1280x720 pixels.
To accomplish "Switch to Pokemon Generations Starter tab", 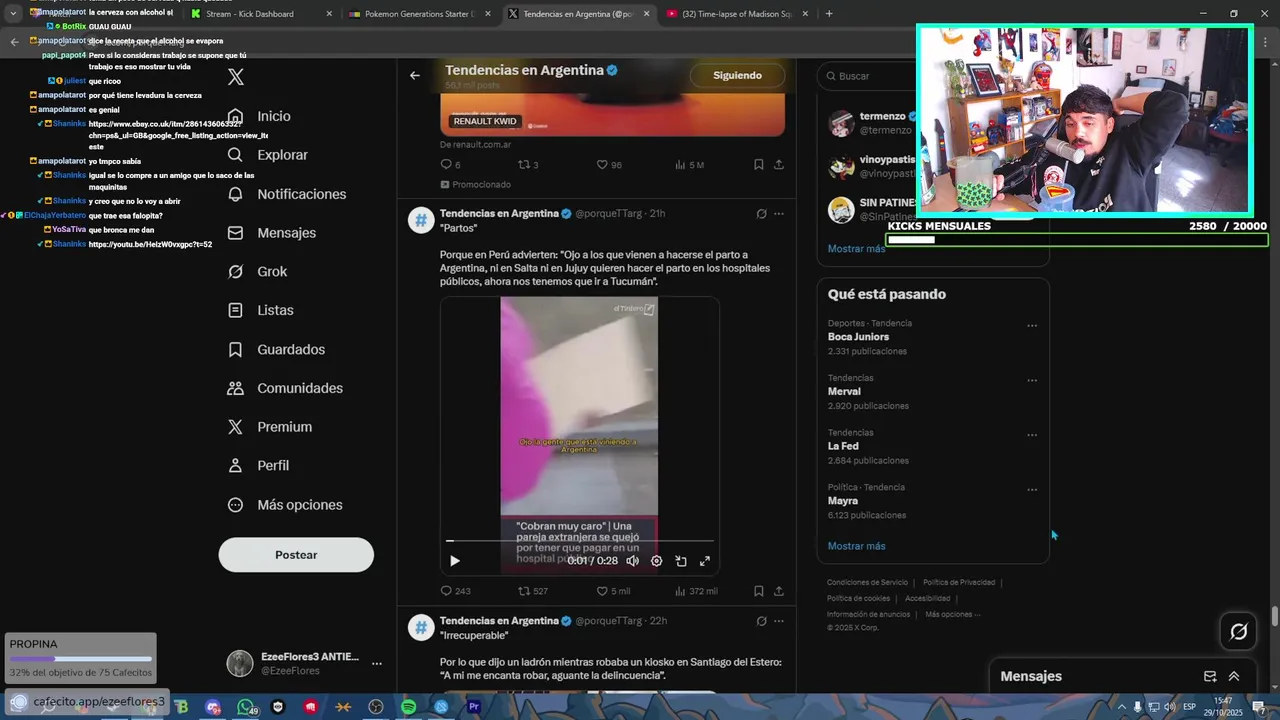I will coord(422,14).
